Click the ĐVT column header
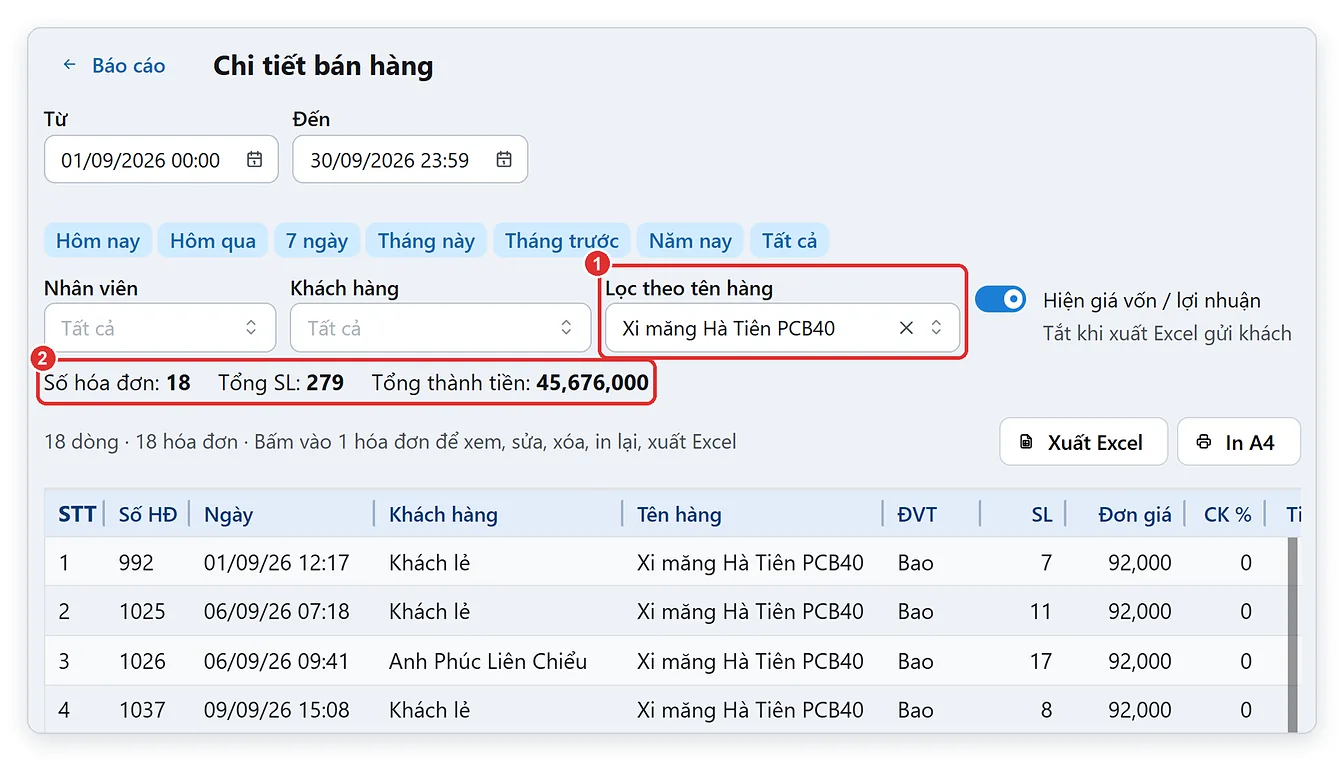The height and width of the screenshot is (761, 1344). [917, 515]
